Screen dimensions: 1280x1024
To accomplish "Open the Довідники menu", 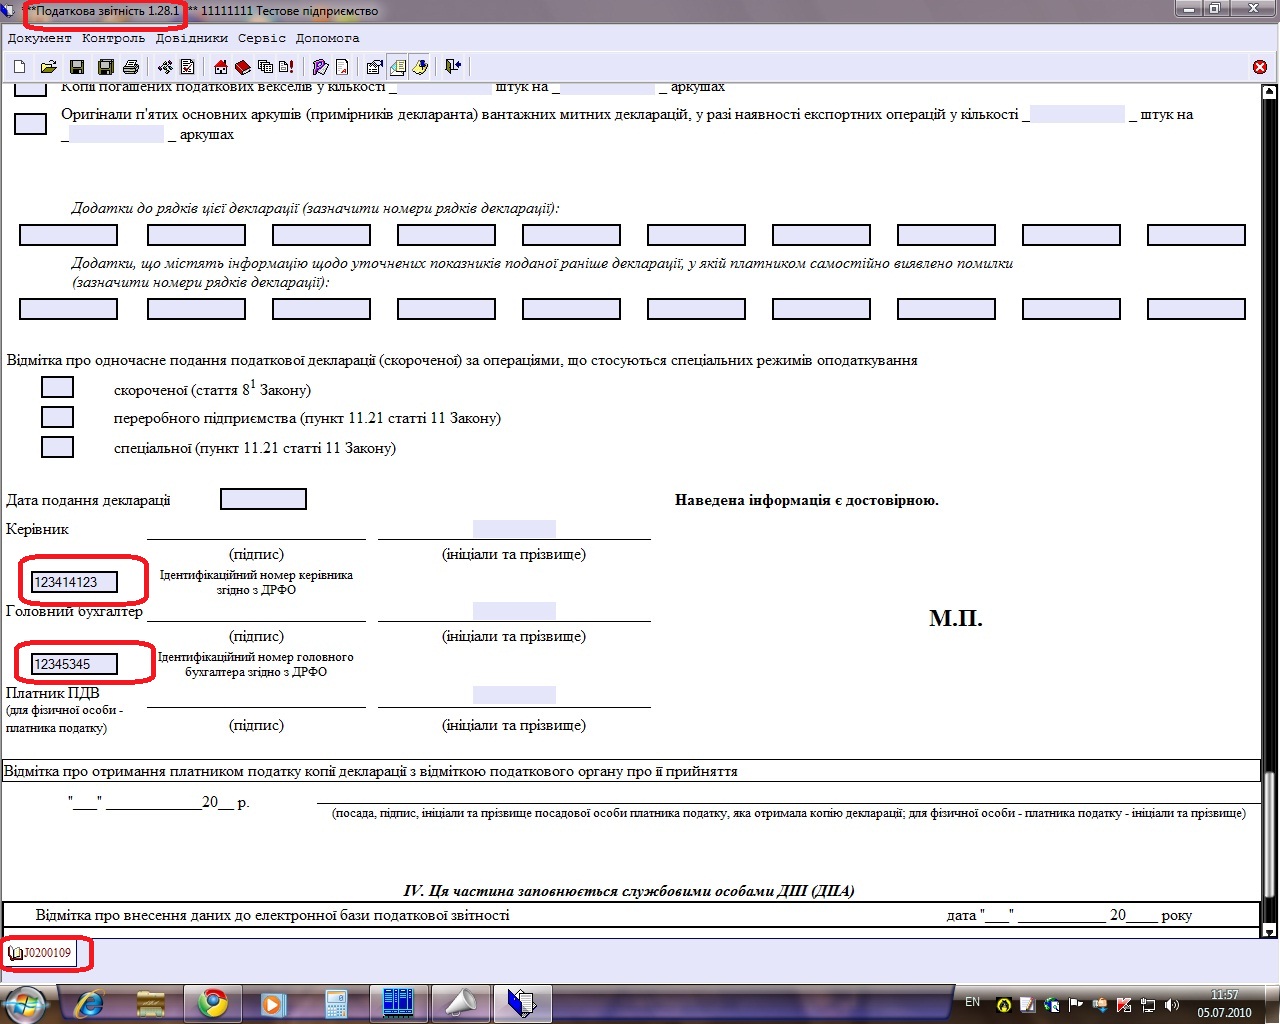I will coord(191,38).
